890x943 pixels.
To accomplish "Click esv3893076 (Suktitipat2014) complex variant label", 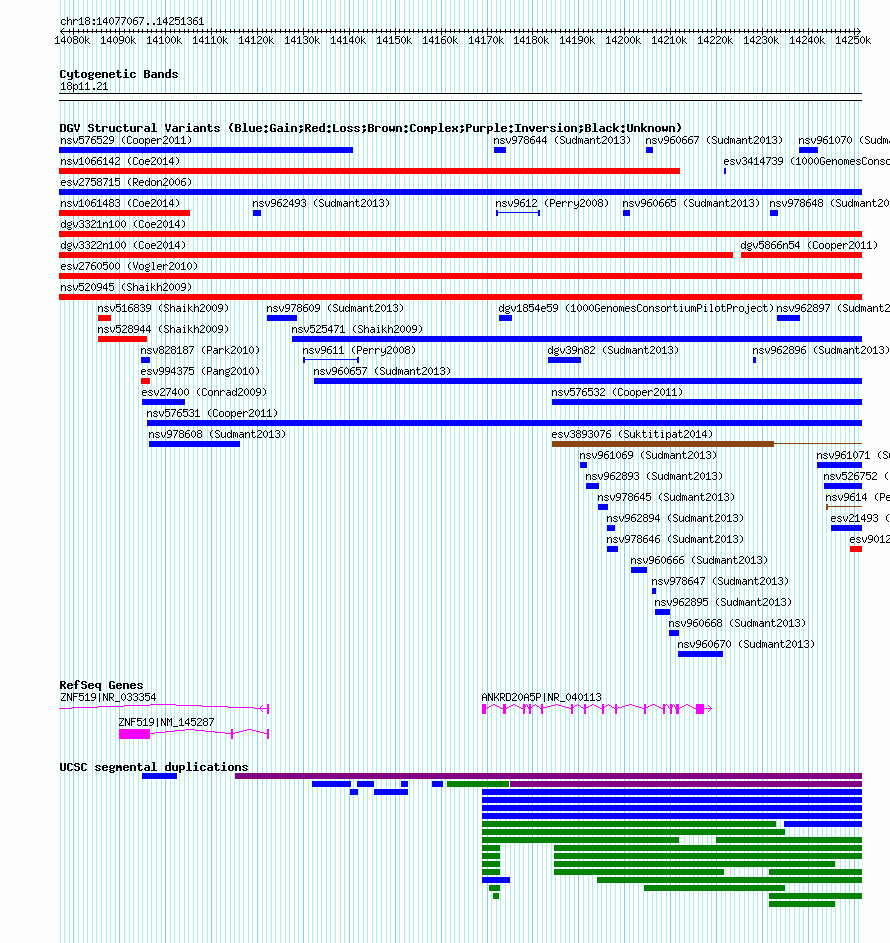I will 632,434.
